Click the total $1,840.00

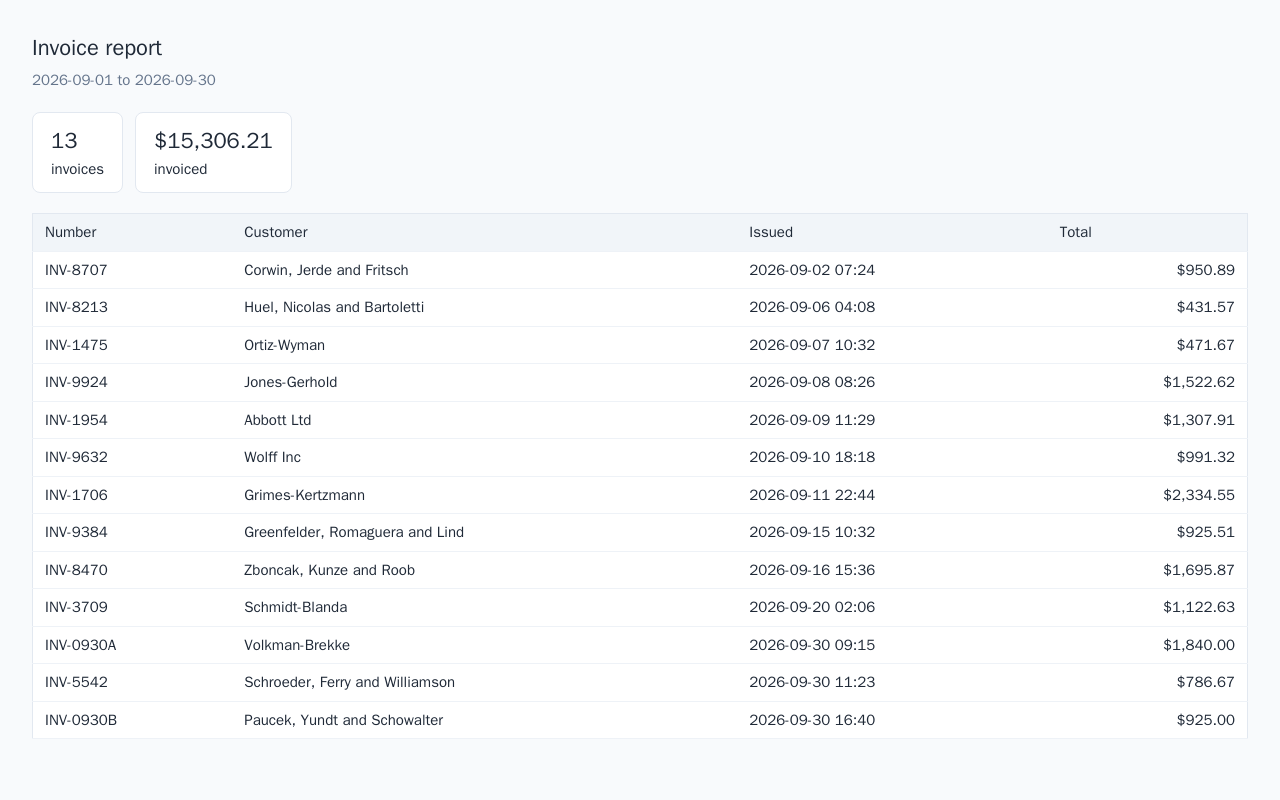tap(1199, 645)
